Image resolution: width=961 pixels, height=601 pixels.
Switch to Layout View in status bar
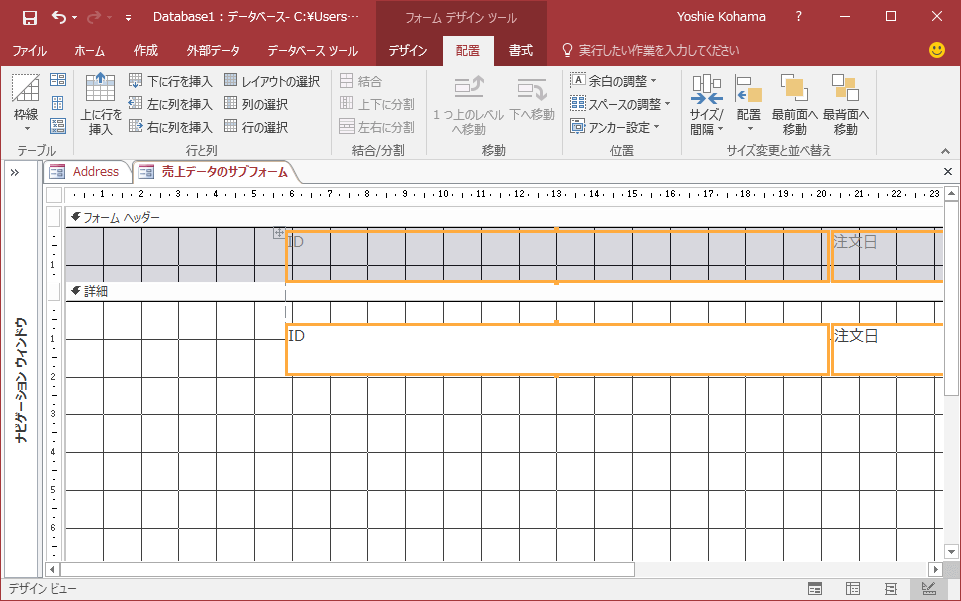[x=891, y=589]
